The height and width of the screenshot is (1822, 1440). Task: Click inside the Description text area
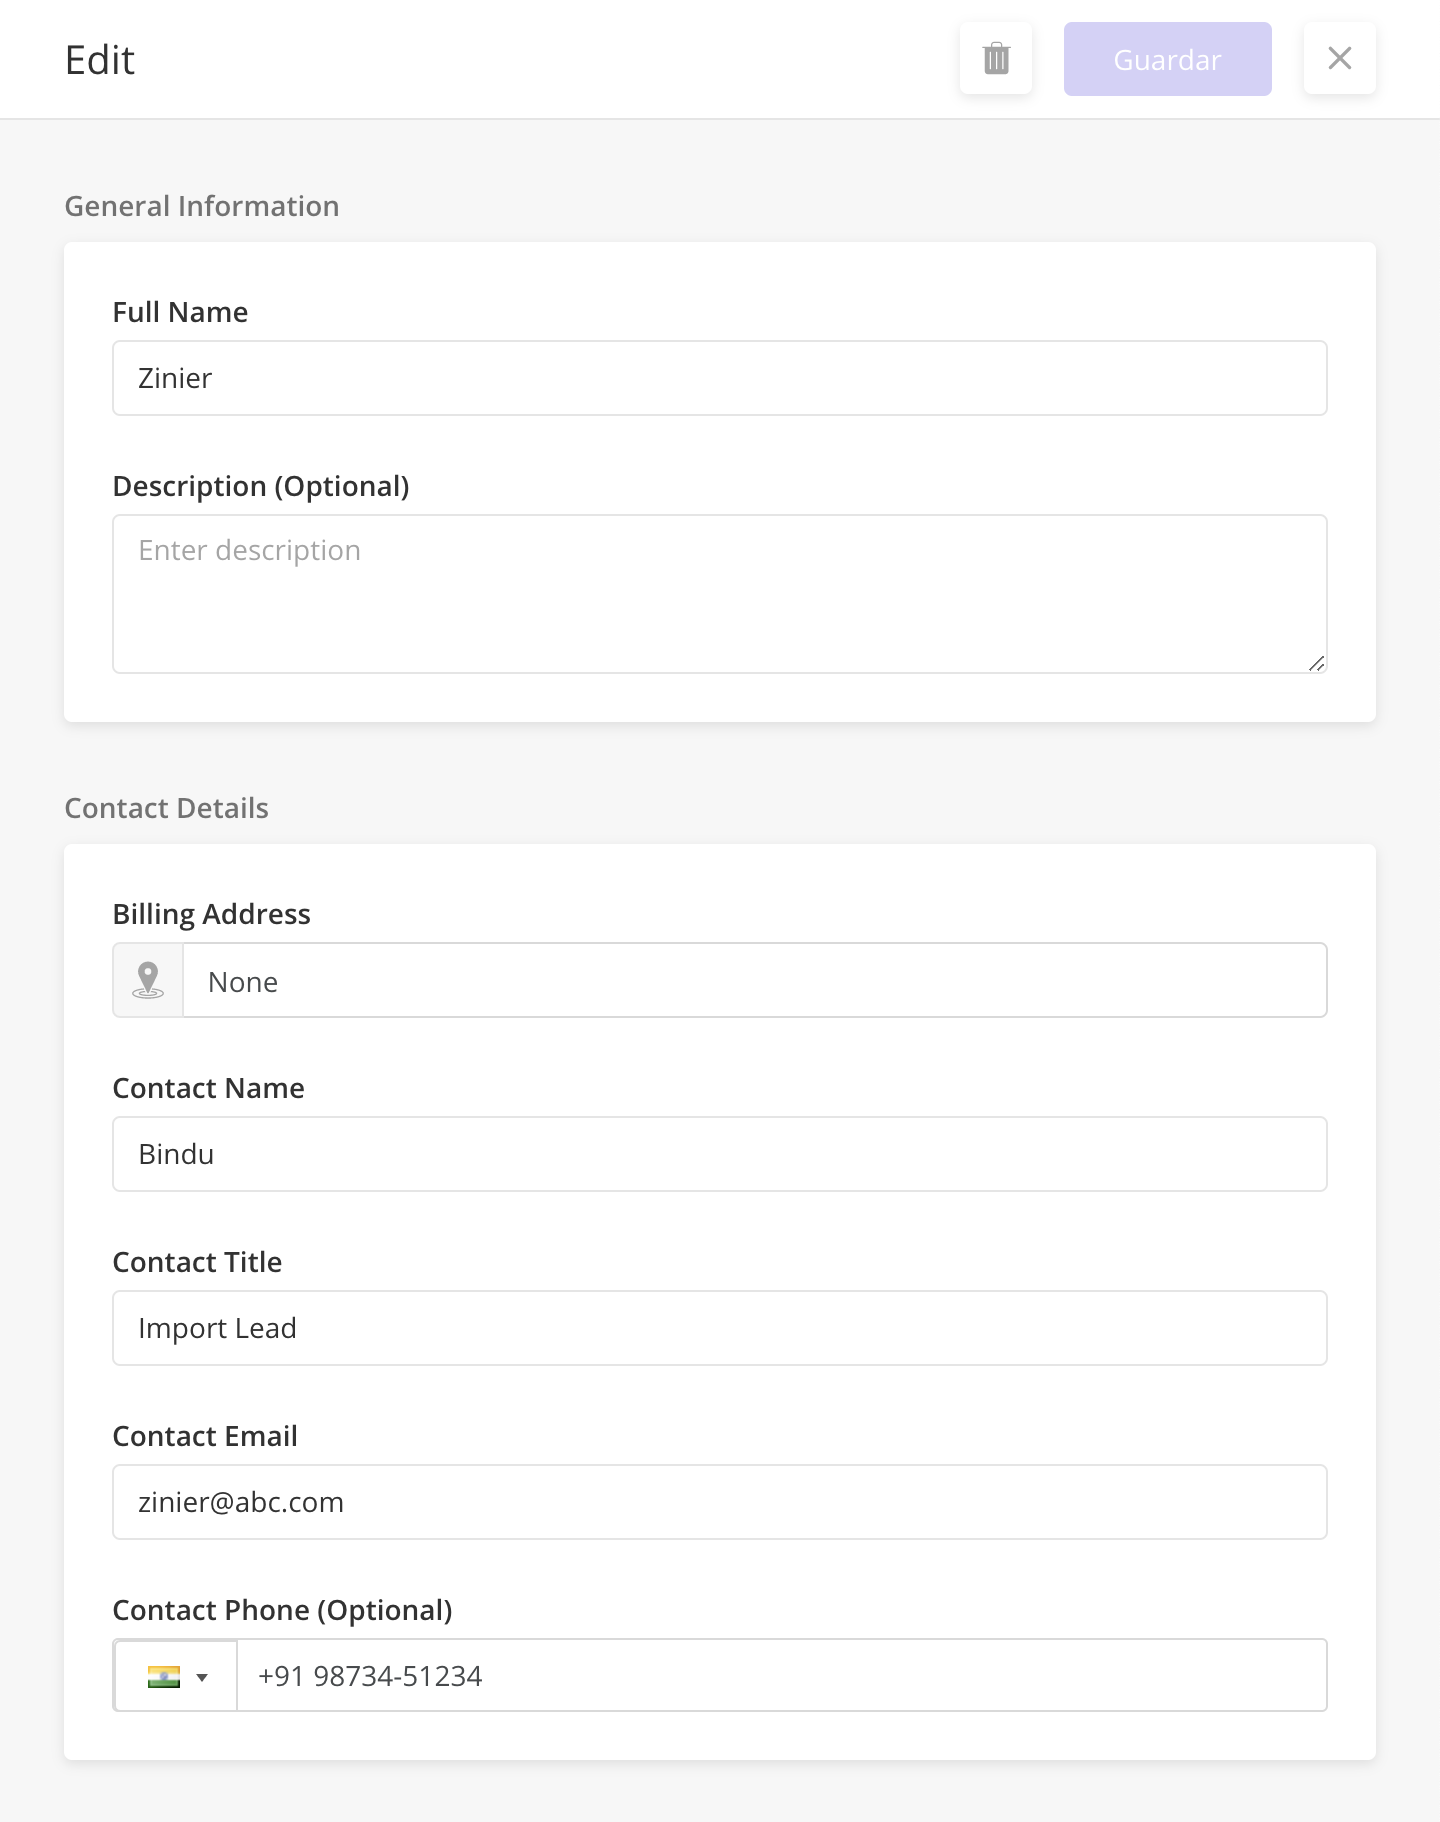[720, 594]
